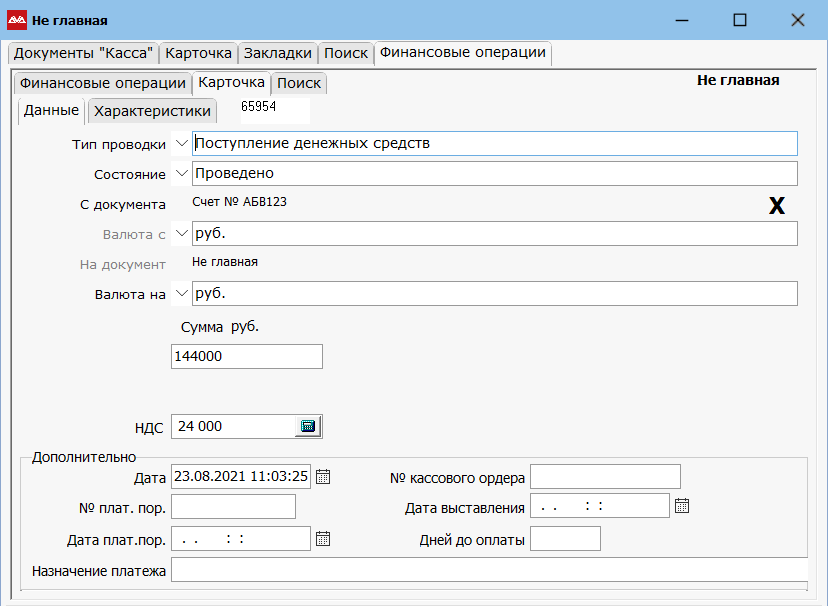The image size is (828, 606).
Task: Switch to the Документы "Касса" tab
Action: 83,53
